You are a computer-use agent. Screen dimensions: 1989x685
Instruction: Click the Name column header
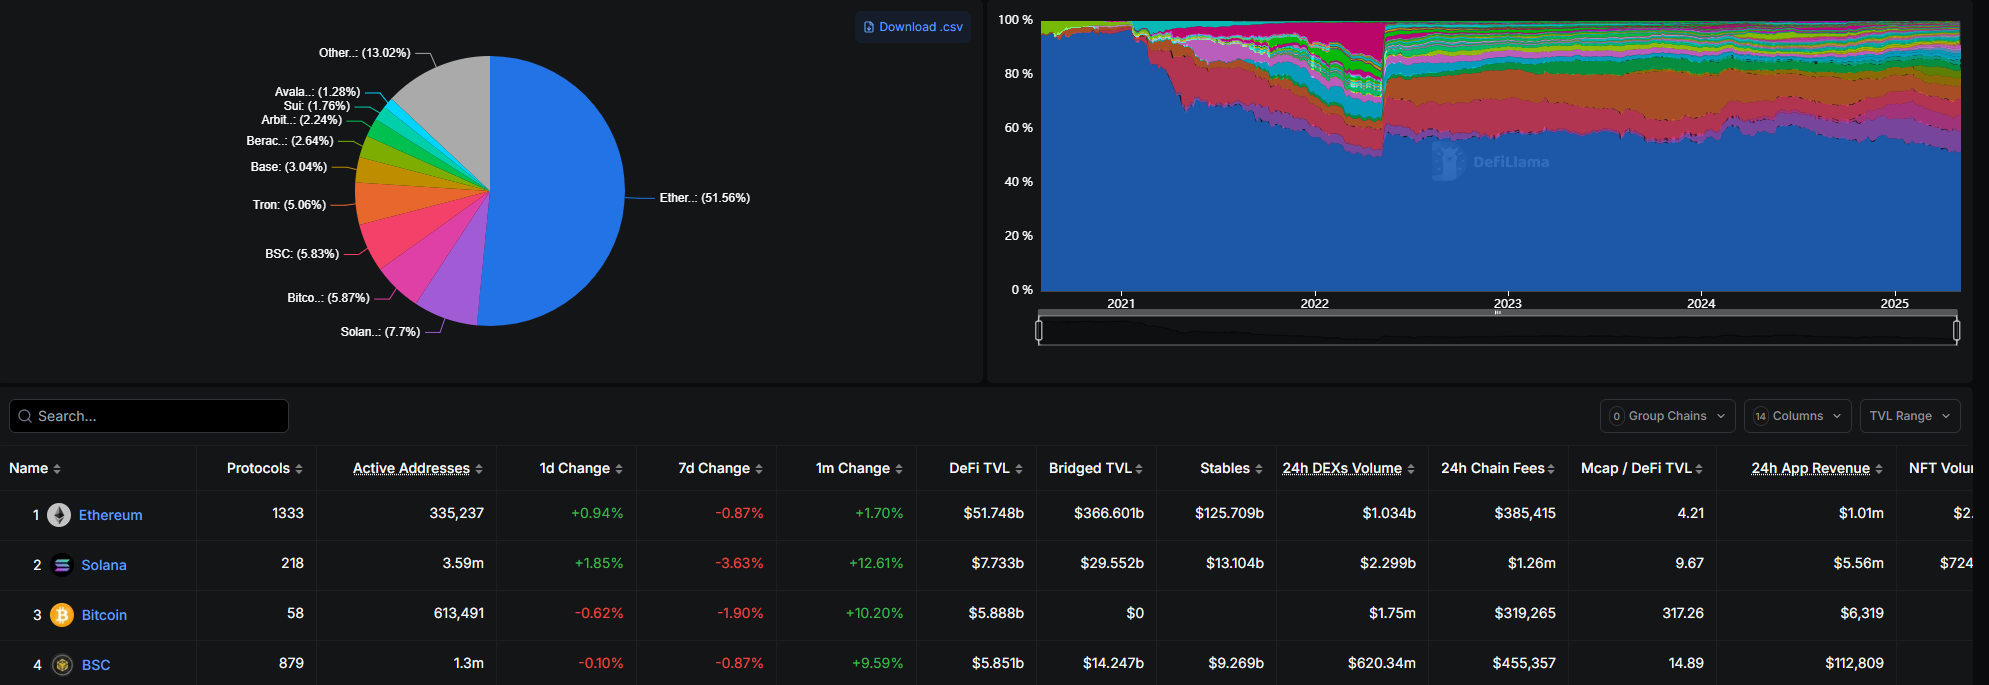coord(29,468)
